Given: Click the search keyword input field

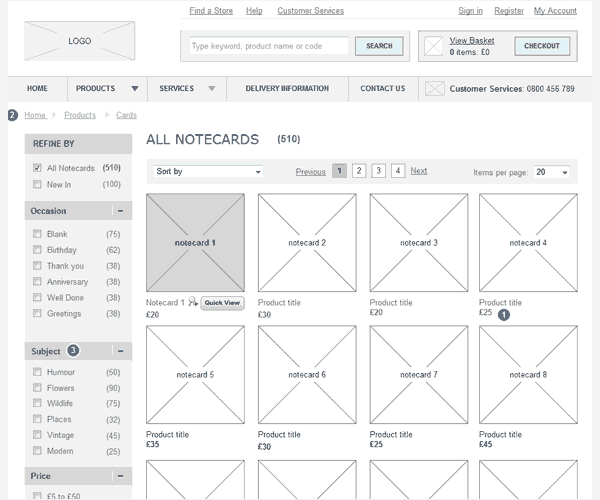Looking at the screenshot, I should (x=268, y=46).
